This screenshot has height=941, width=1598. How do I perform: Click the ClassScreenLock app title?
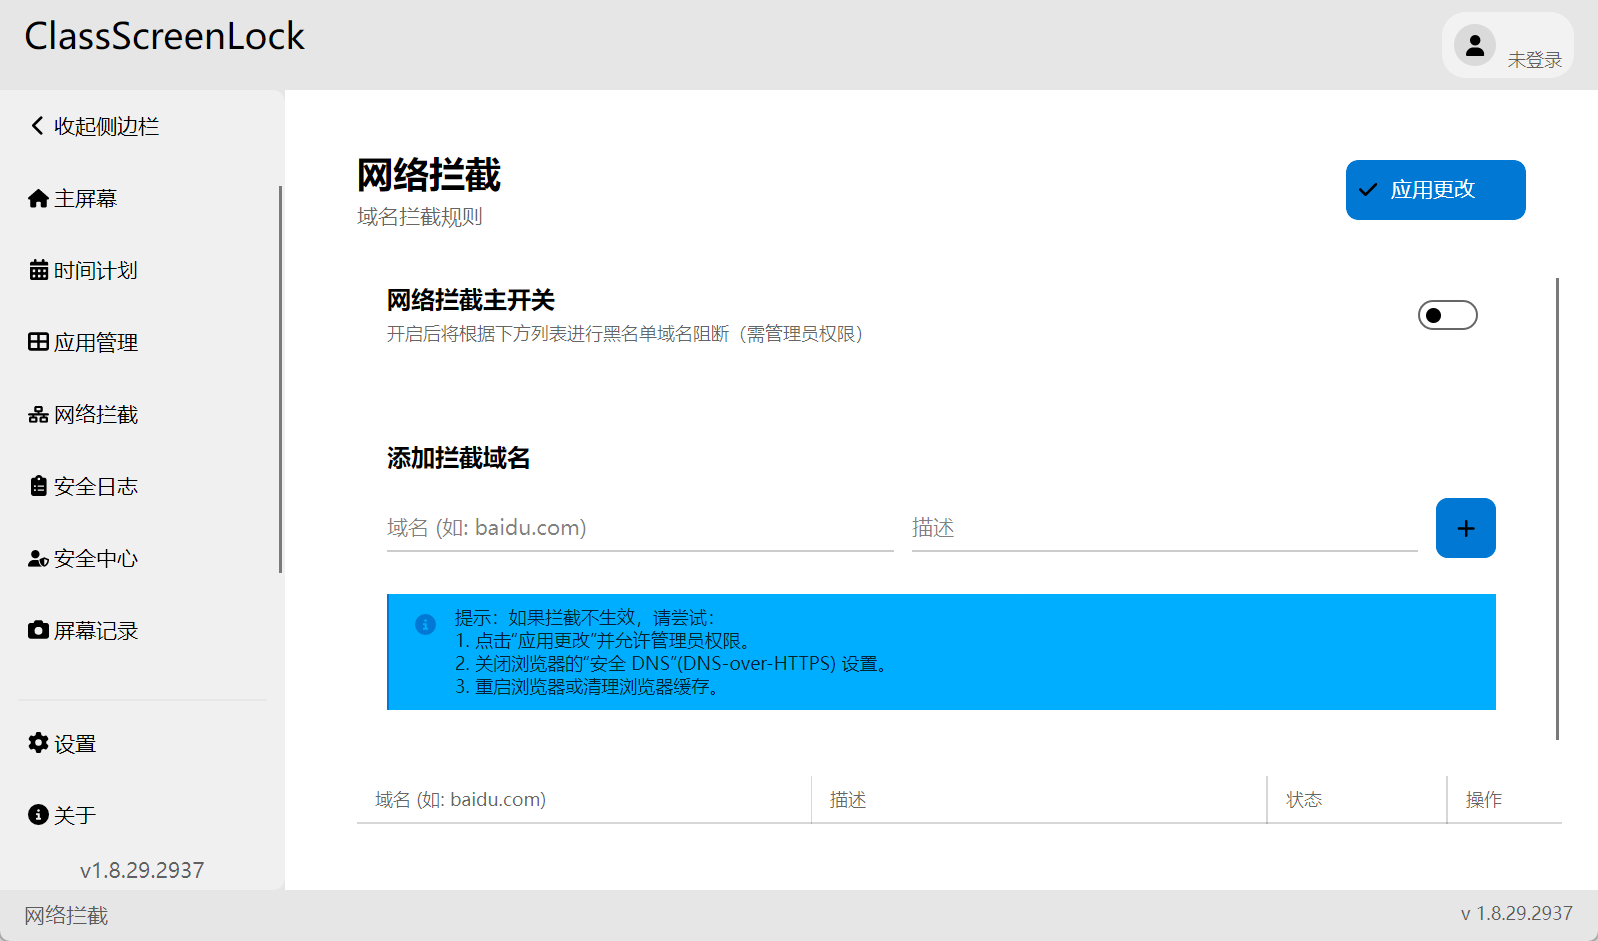click(164, 36)
